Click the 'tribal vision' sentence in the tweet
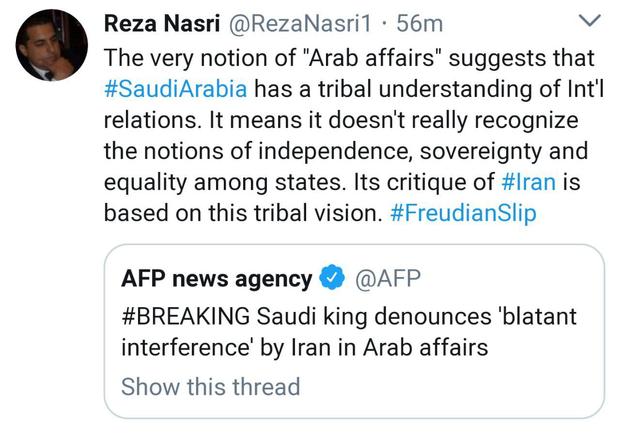 coord(243,213)
